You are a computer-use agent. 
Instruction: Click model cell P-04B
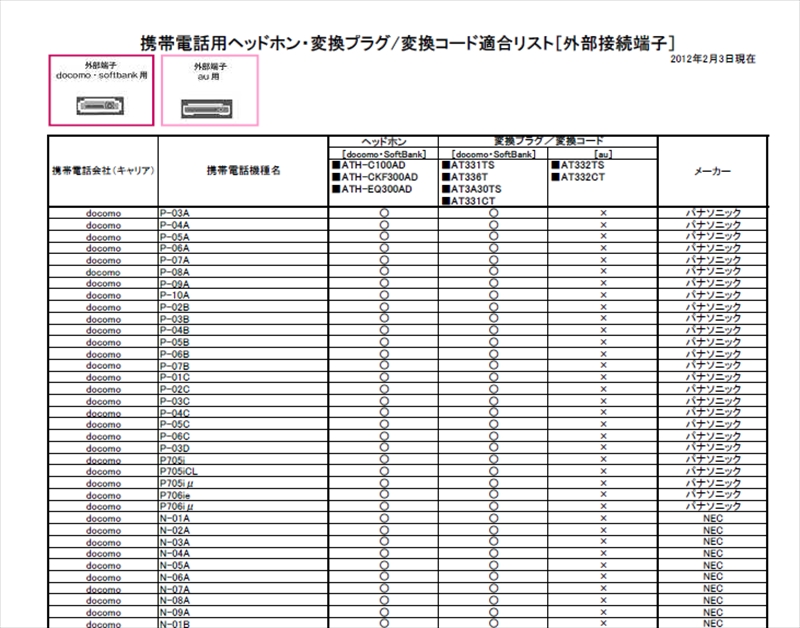(x=243, y=331)
